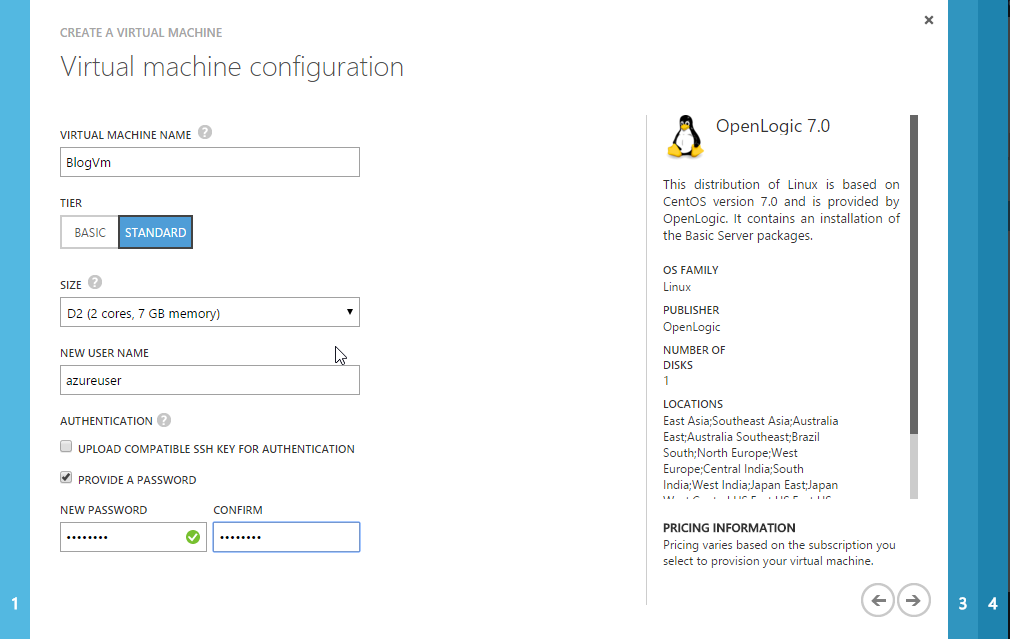The height and width of the screenshot is (639, 1010).
Task: Click the Size help question mark icon
Action: click(x=95, y=283)
